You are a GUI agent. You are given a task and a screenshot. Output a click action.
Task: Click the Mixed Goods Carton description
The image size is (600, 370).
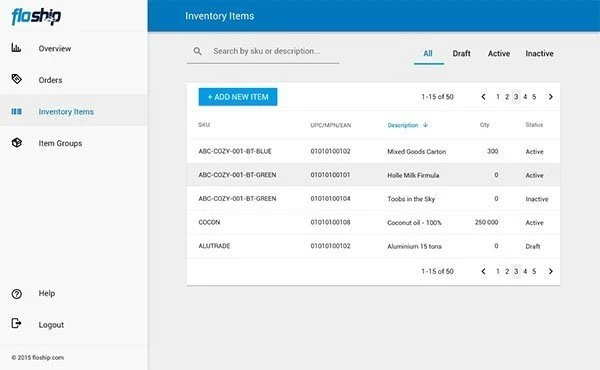point(417,152)
